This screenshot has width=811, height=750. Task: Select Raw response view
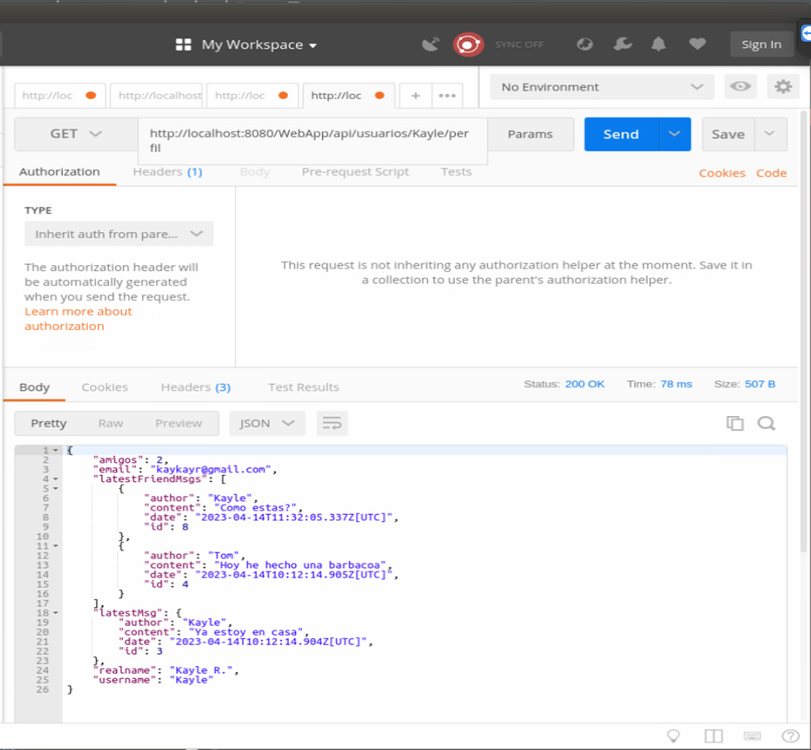[111, 424]
